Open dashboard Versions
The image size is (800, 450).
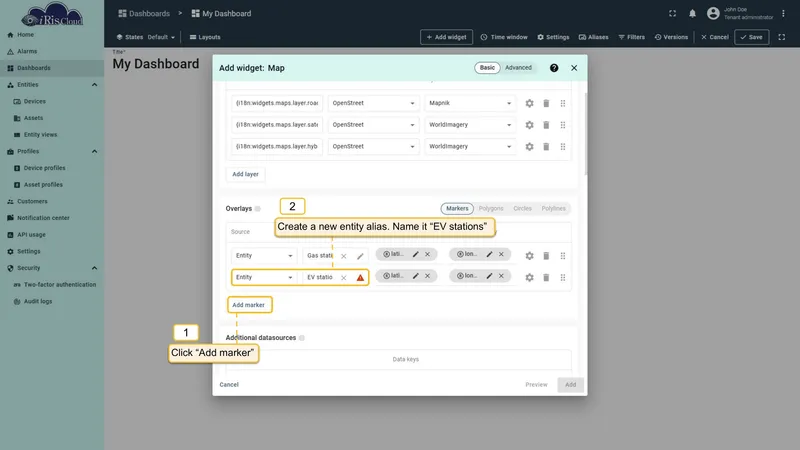(671, 37)
